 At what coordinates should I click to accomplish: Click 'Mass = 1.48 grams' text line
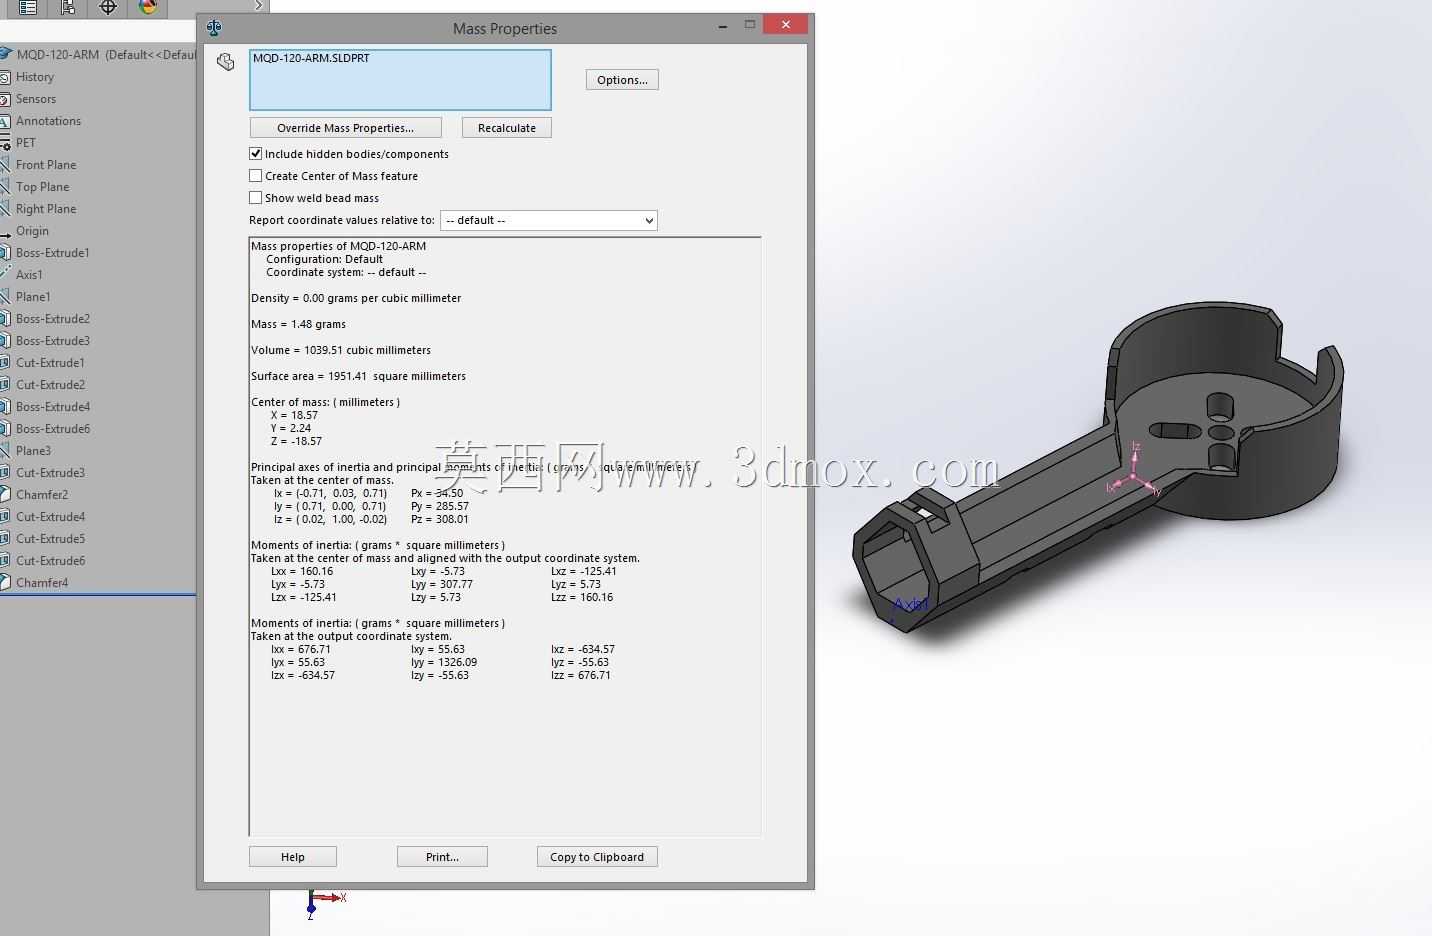(298, 324)
